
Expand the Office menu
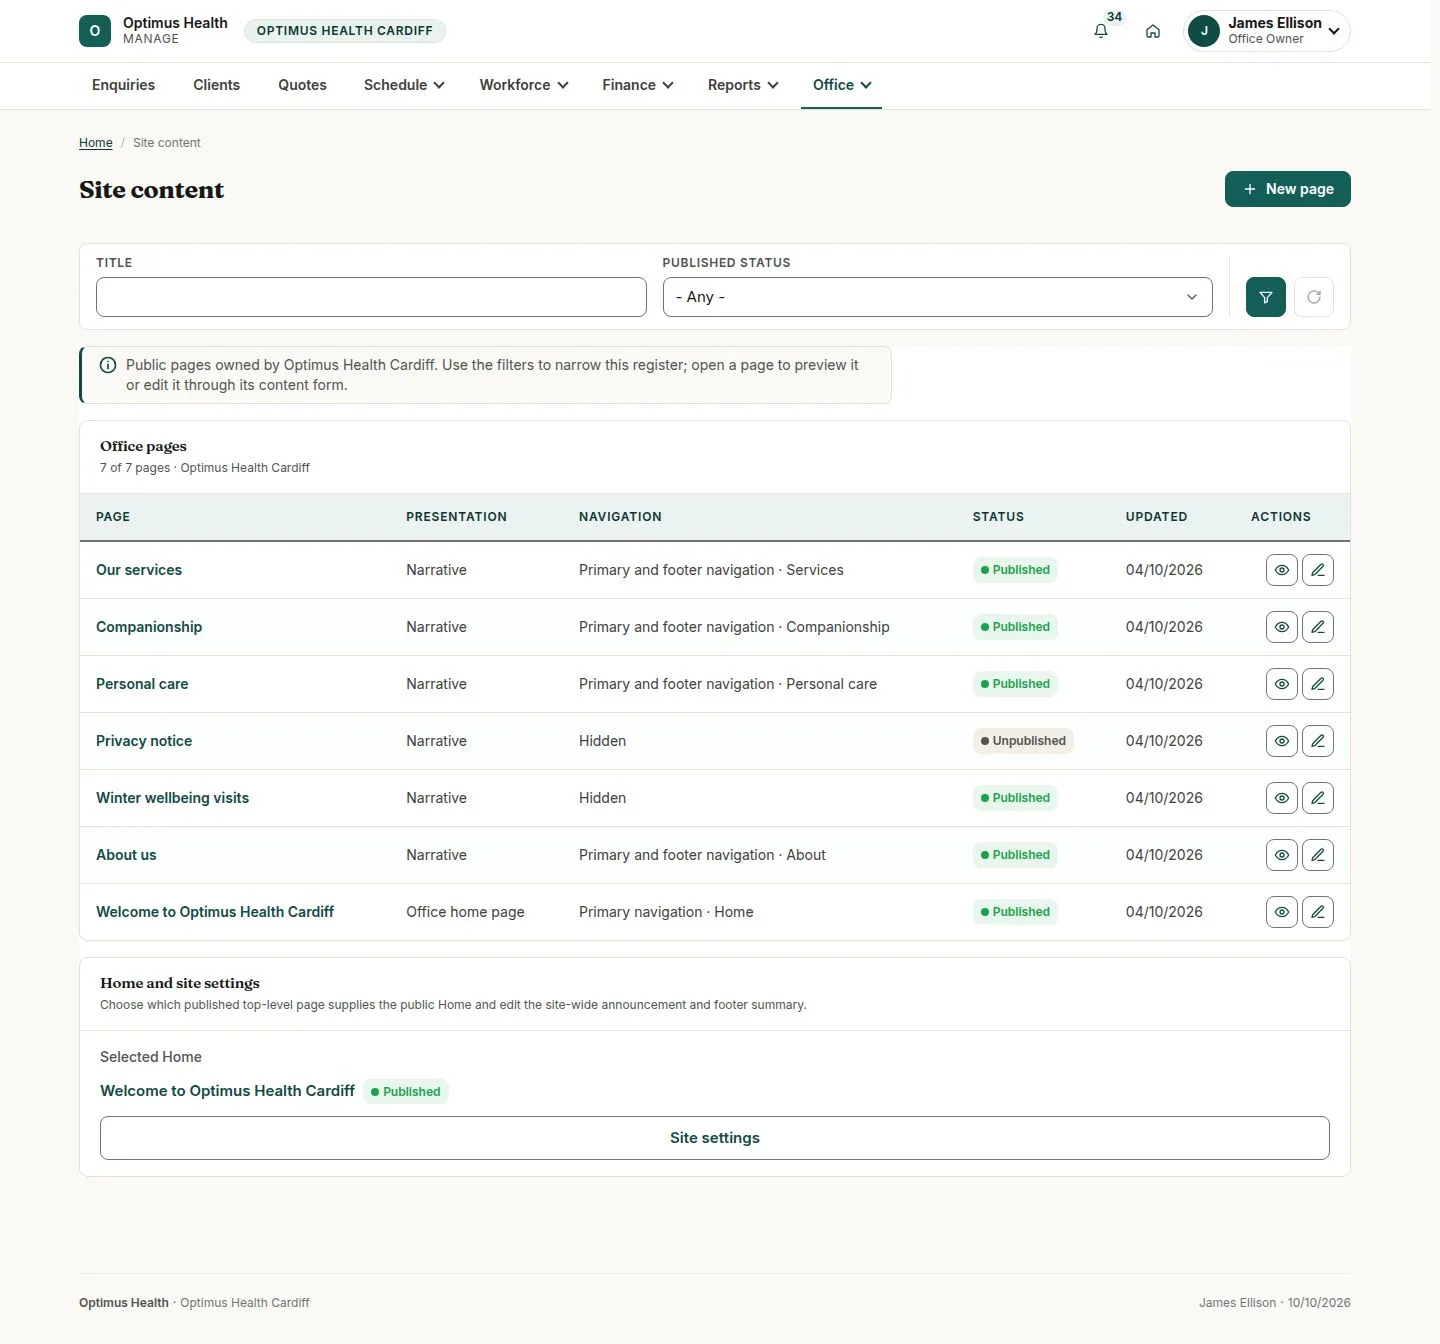click(842, 85)
